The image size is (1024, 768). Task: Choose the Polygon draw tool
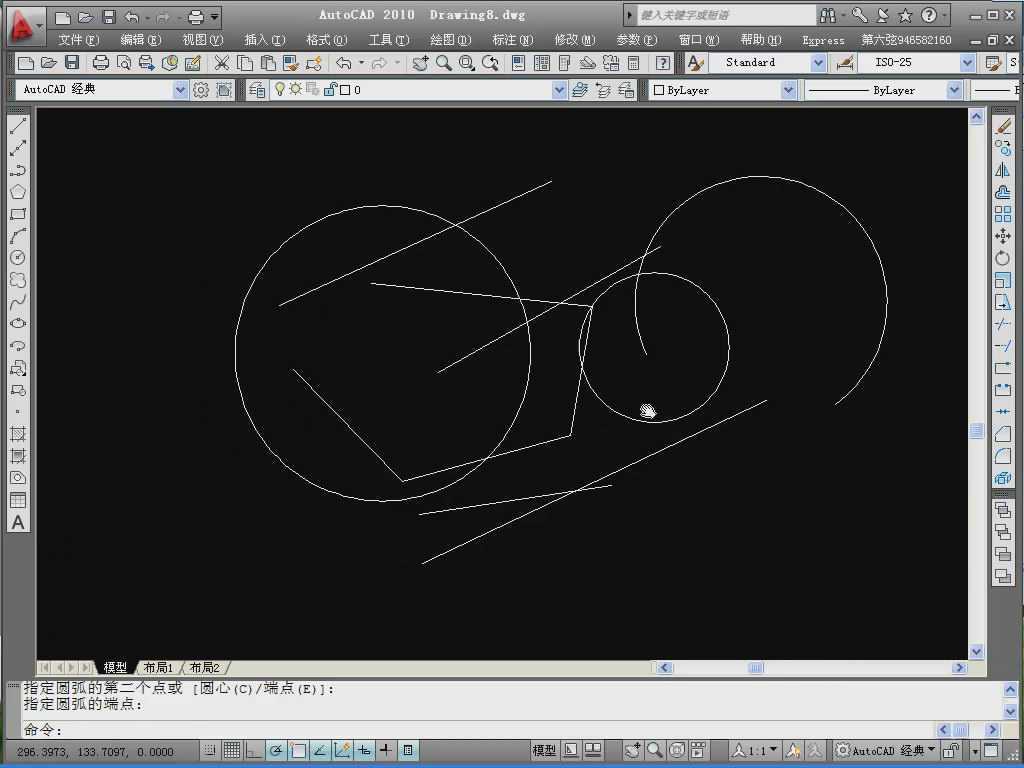pos(18,191)
